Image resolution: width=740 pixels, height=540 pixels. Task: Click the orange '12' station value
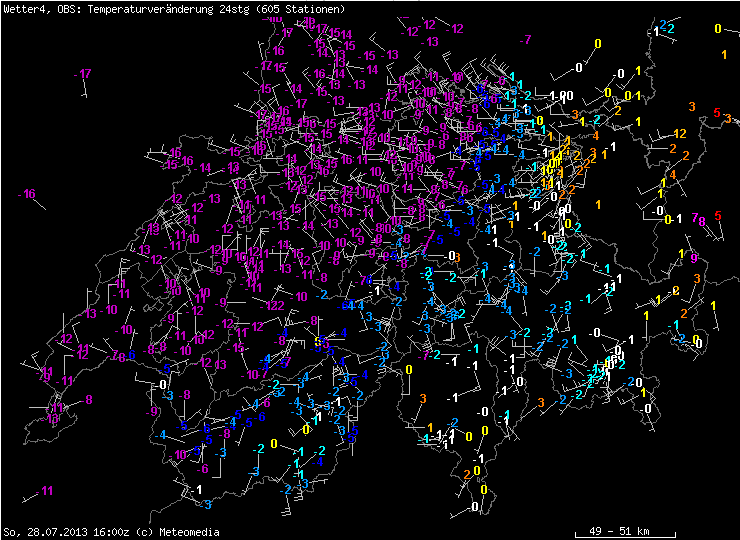(x=679, y=133)
